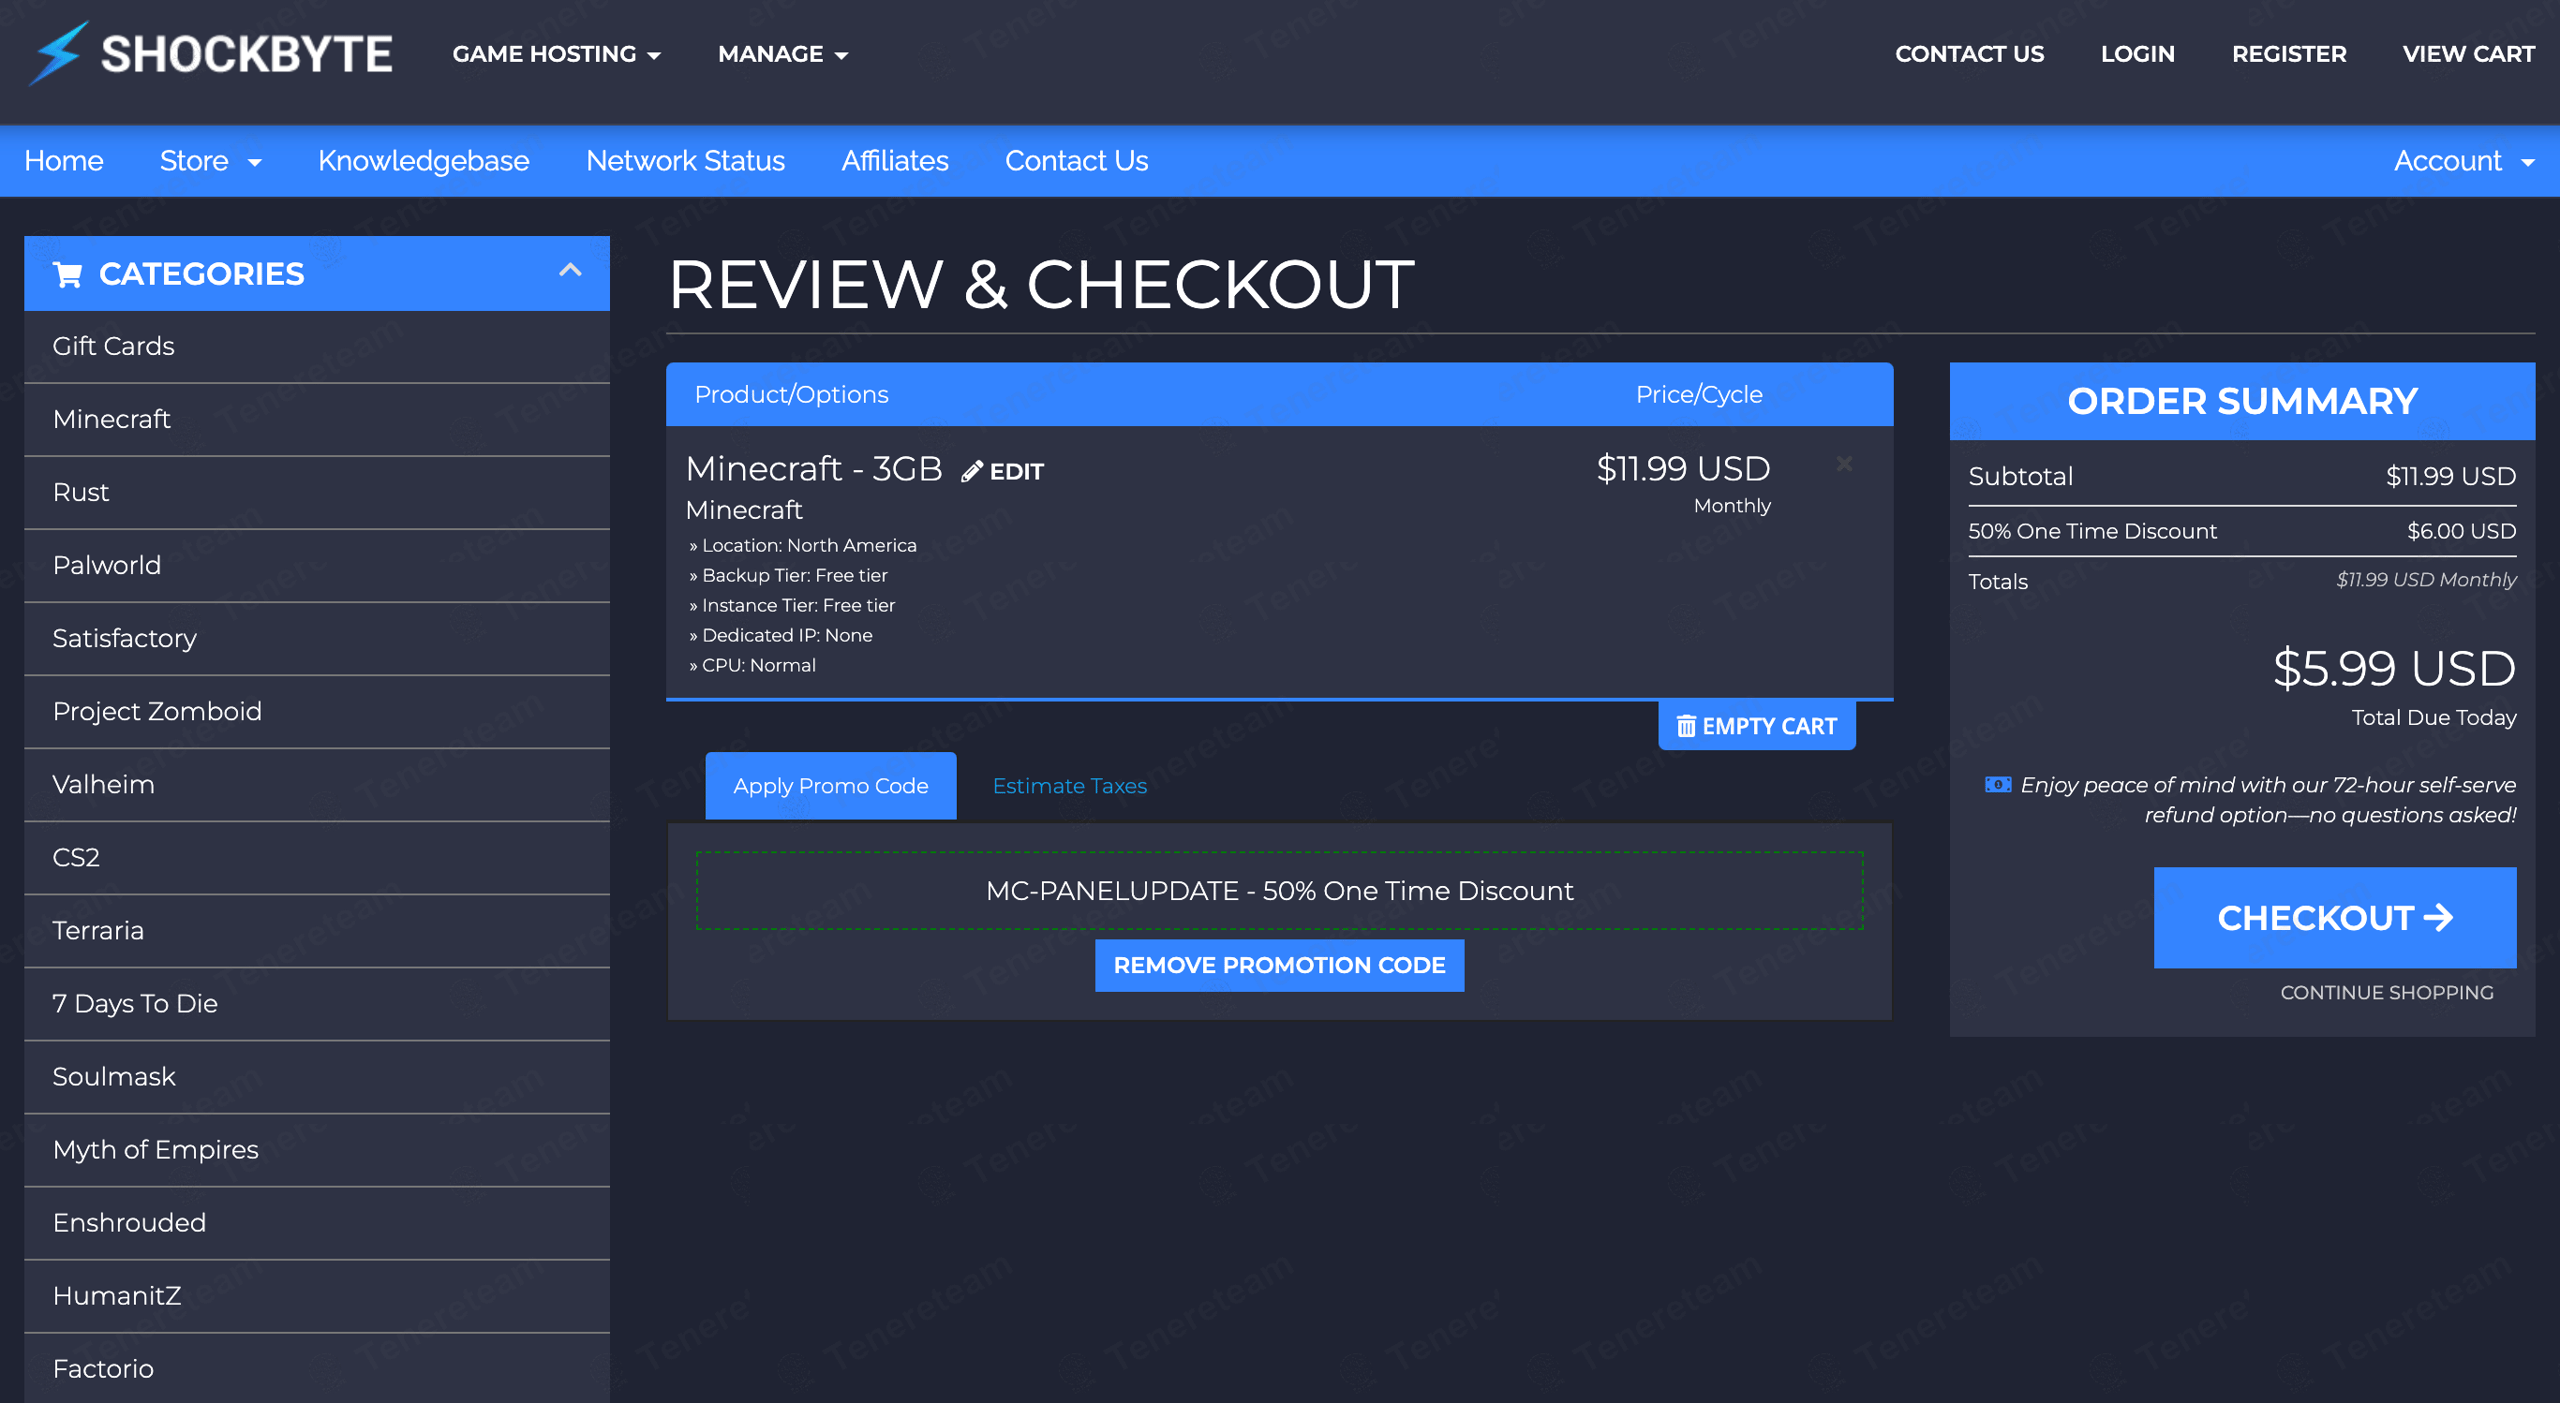Expand the Store dropdown in blue navbar
The width and height of the screenshot is (2560, 1403).
pos(210,161)
